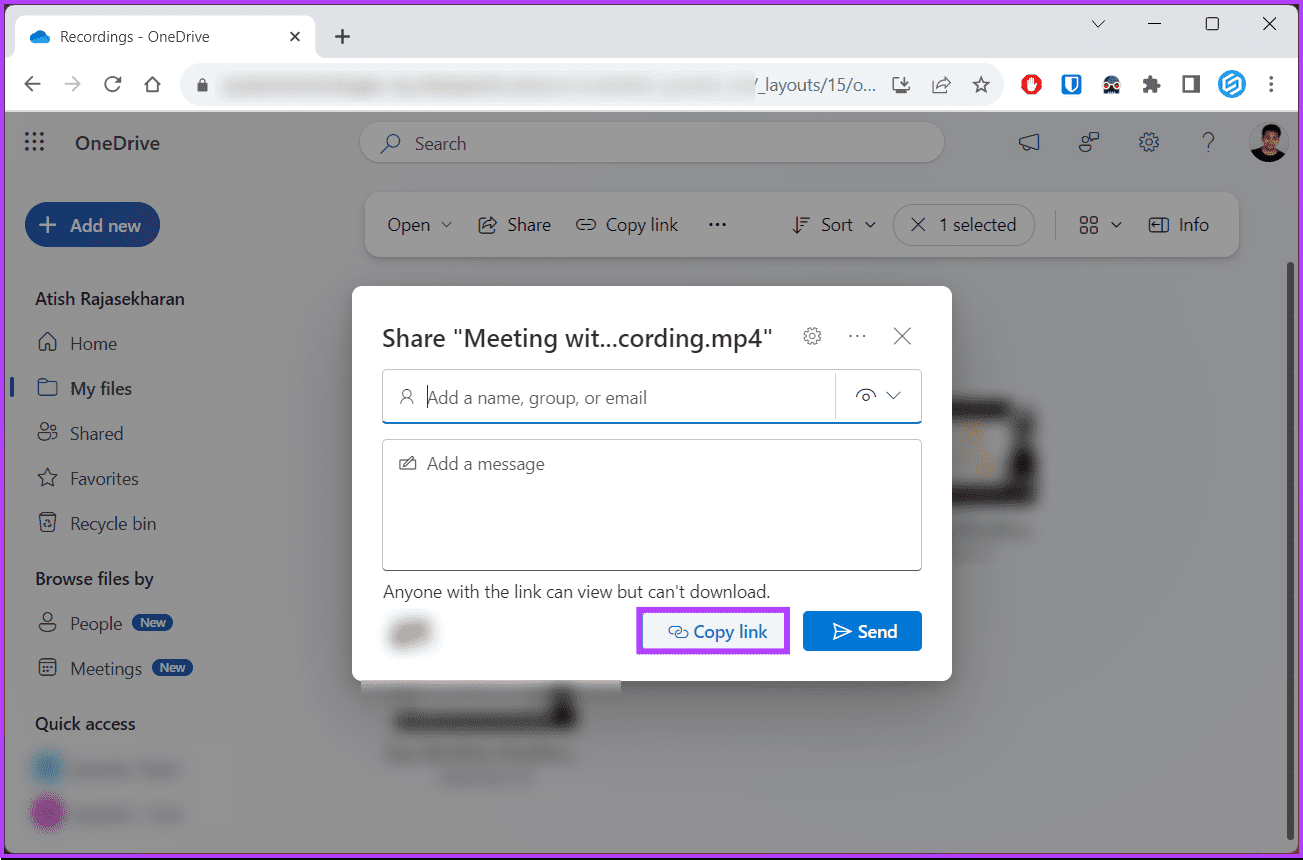Click the help question mark icon
Screen dimensions: 1303x860
point(1208,143)
